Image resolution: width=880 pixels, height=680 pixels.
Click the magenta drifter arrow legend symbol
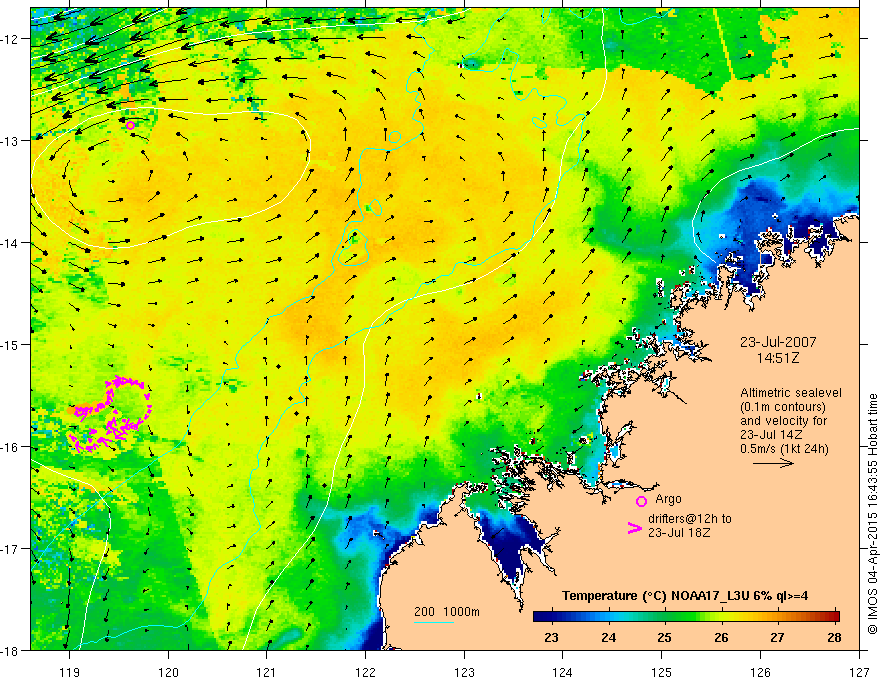635,528
